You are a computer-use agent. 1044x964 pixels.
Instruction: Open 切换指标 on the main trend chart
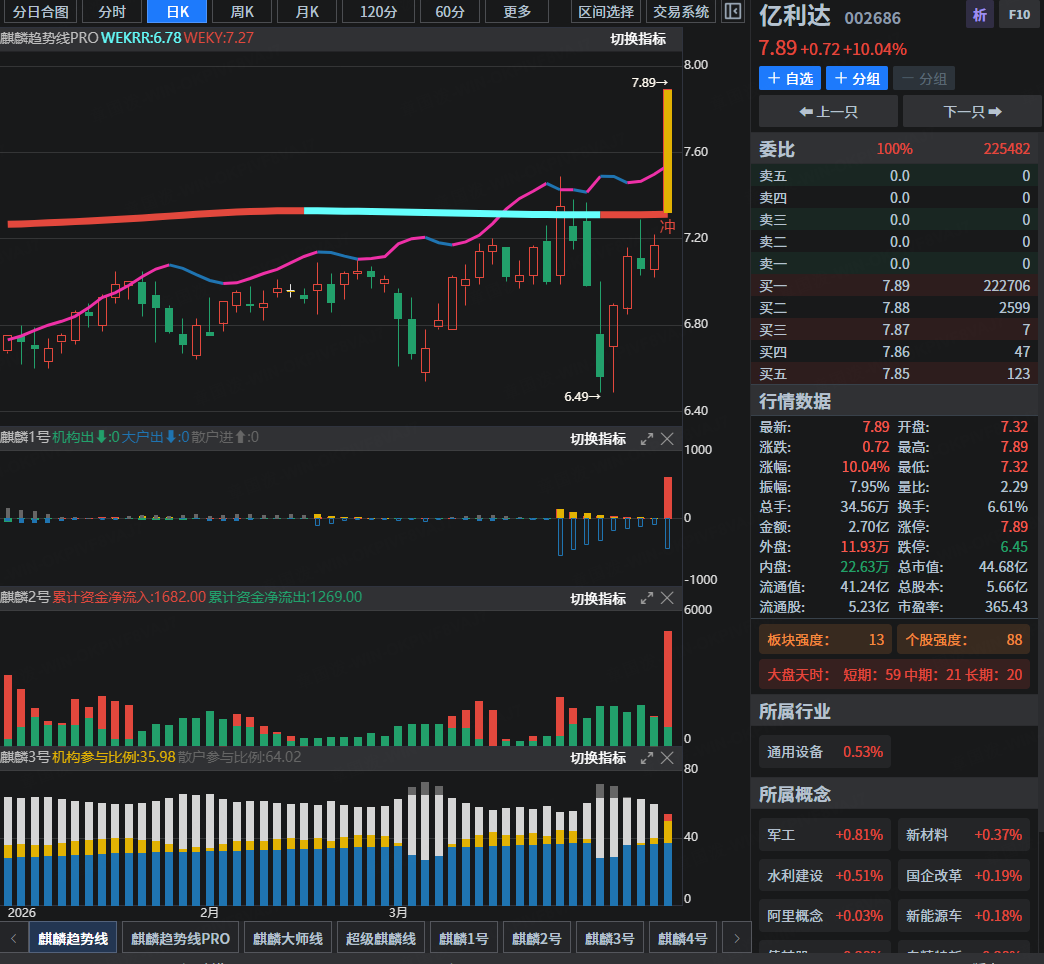pos(638,39)
